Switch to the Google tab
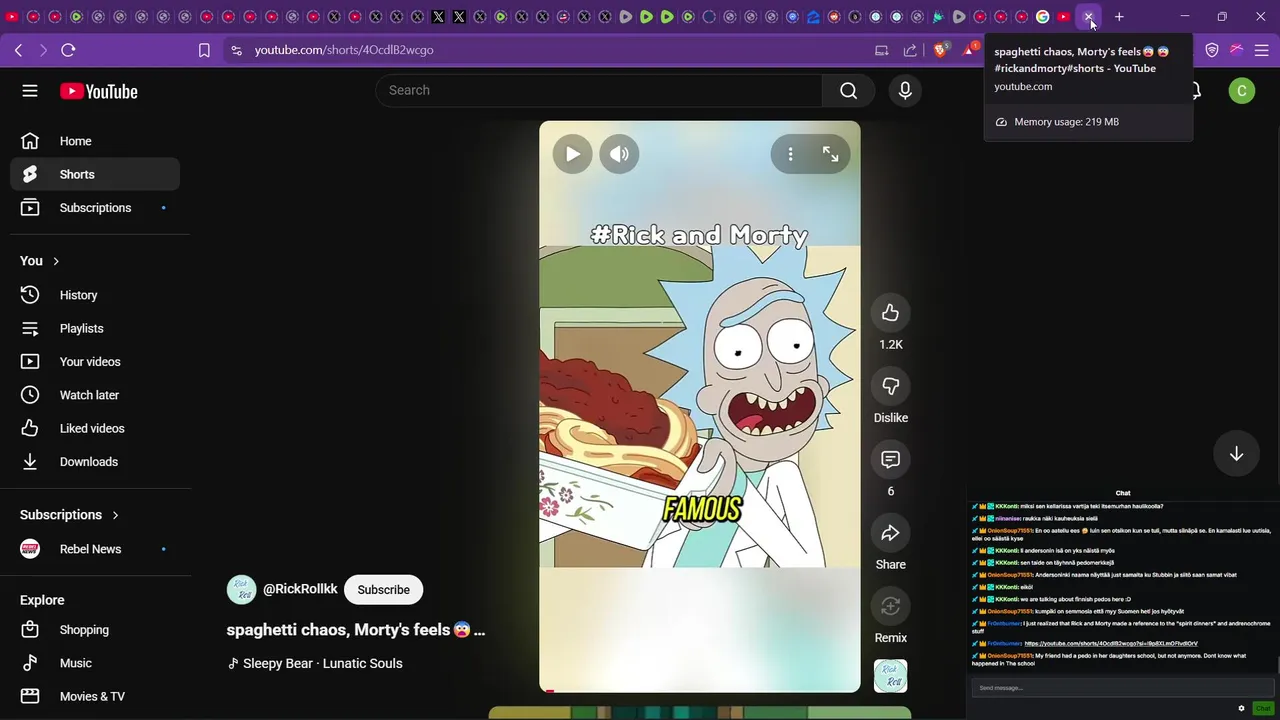1280x720 pixels. tap(1043, 17)
